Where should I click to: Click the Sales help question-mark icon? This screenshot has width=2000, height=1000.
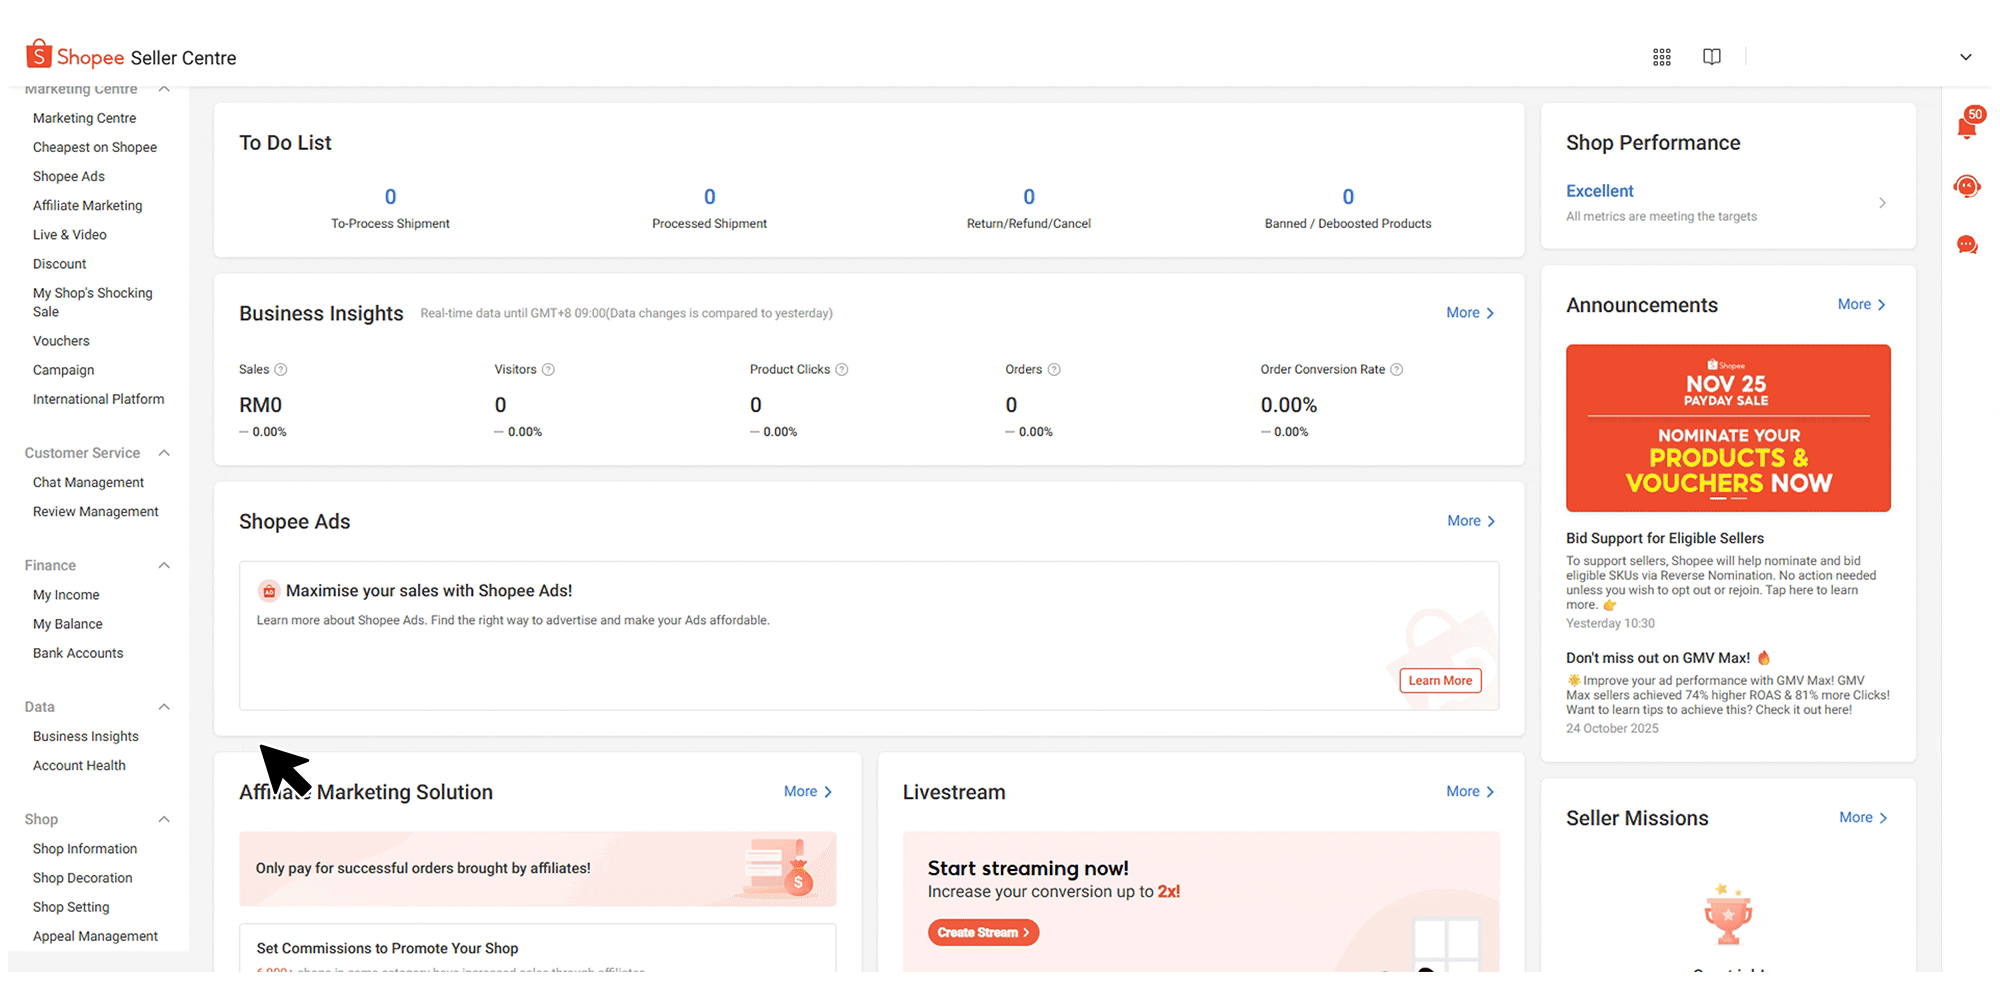pos(281,370)
